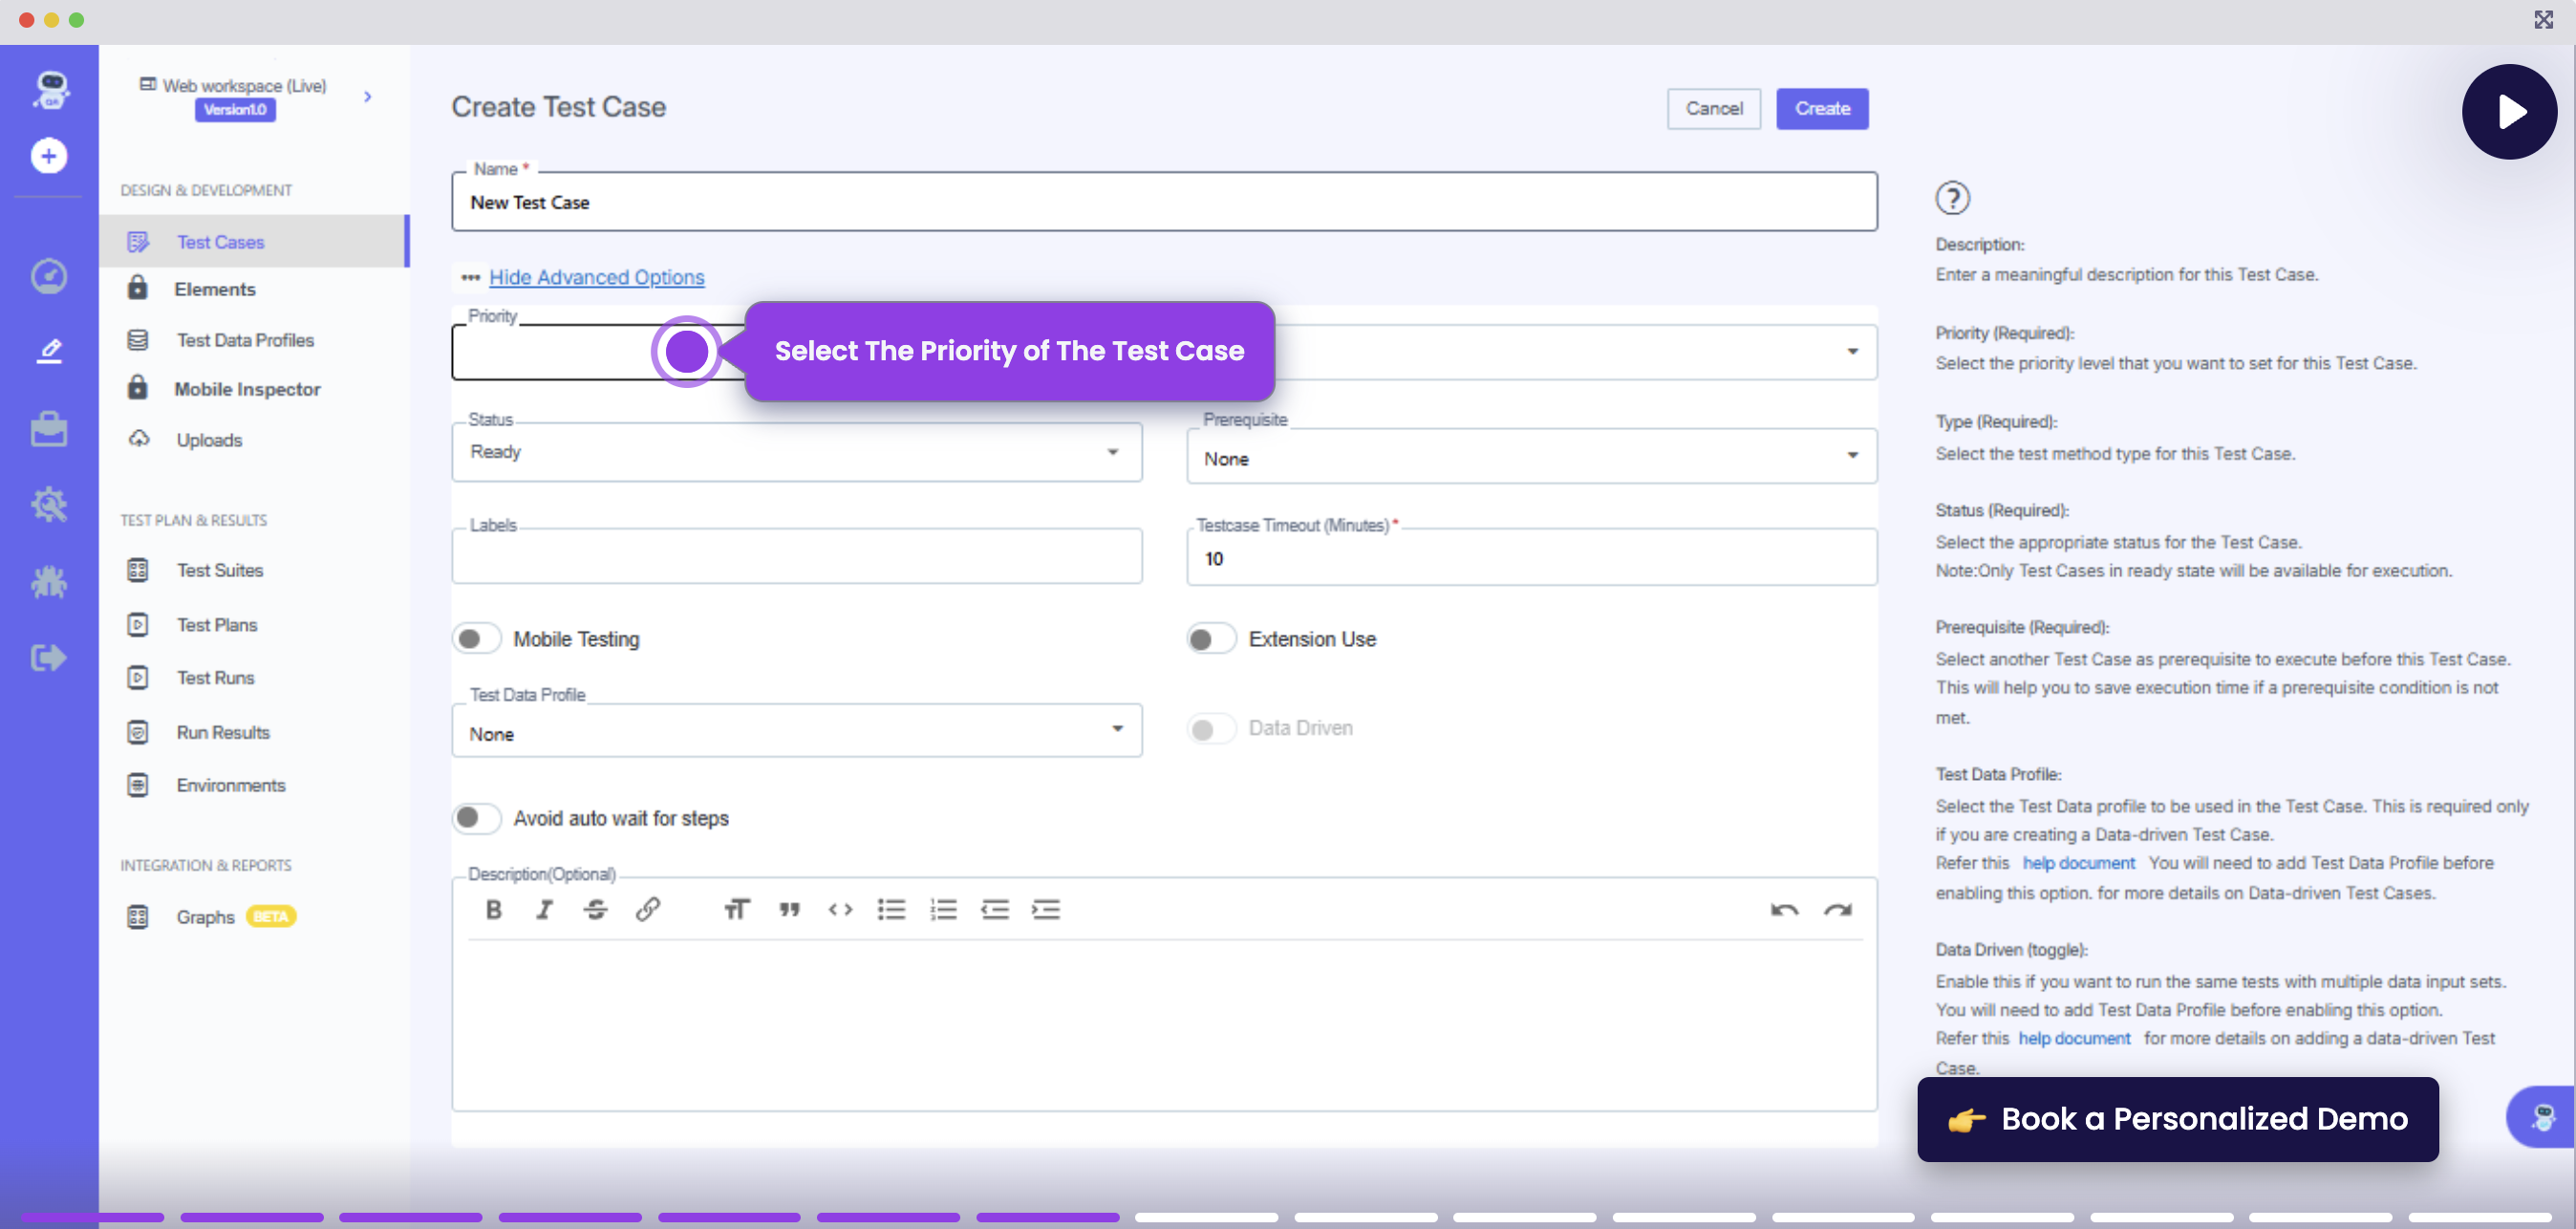2576x1229 pixels.
Task: Click the bulleted list icon
Action: [x=891, y=909]
